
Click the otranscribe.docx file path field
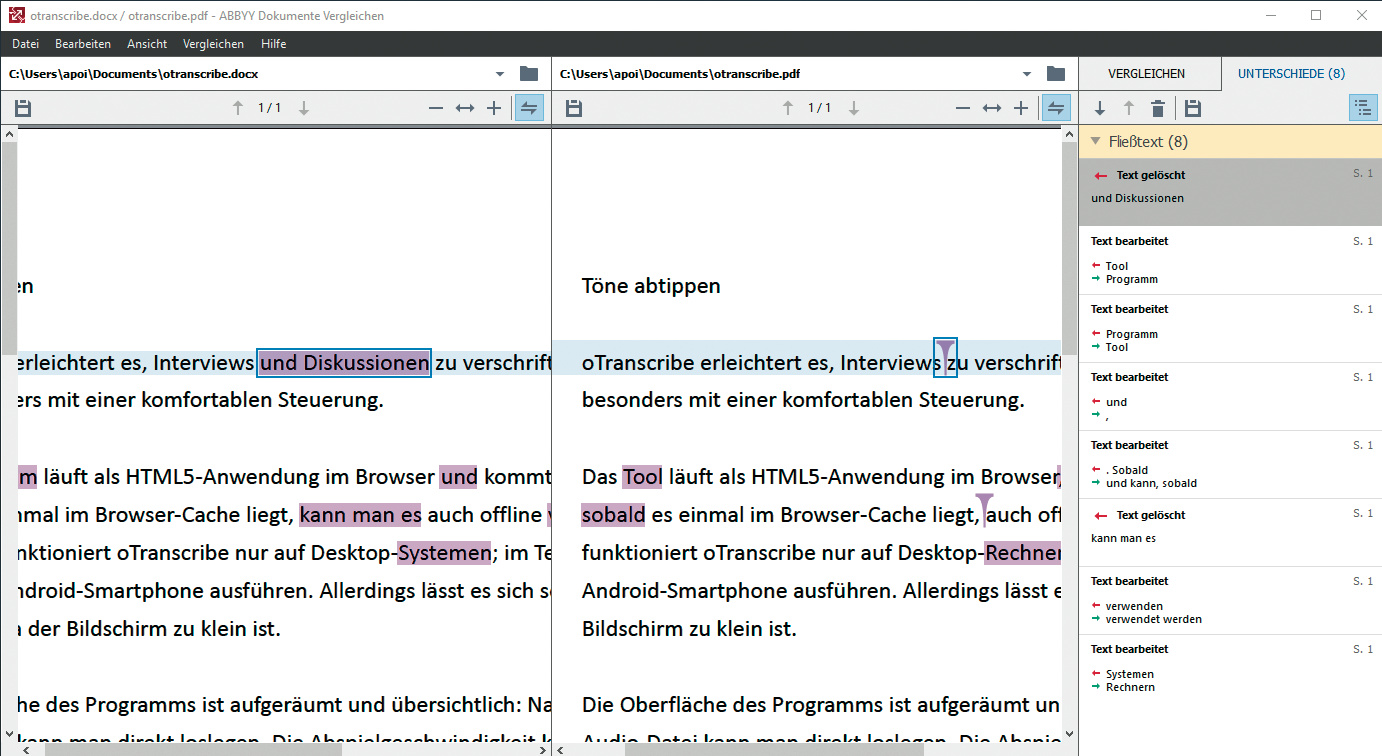pyautogui.click(x=250, y=74)
